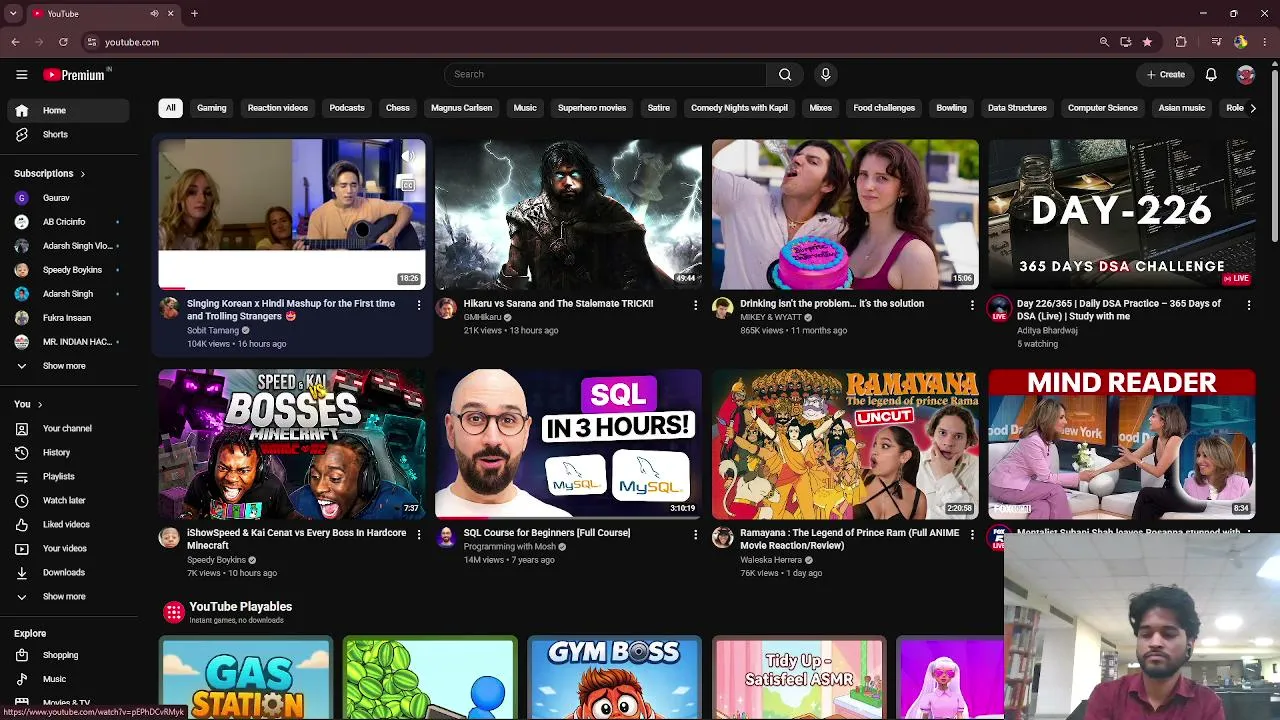Image resolution: width=1280 pixels, height=720 pixels.
Task: Open the Gas Station playable game
Action: pos(246,679)
